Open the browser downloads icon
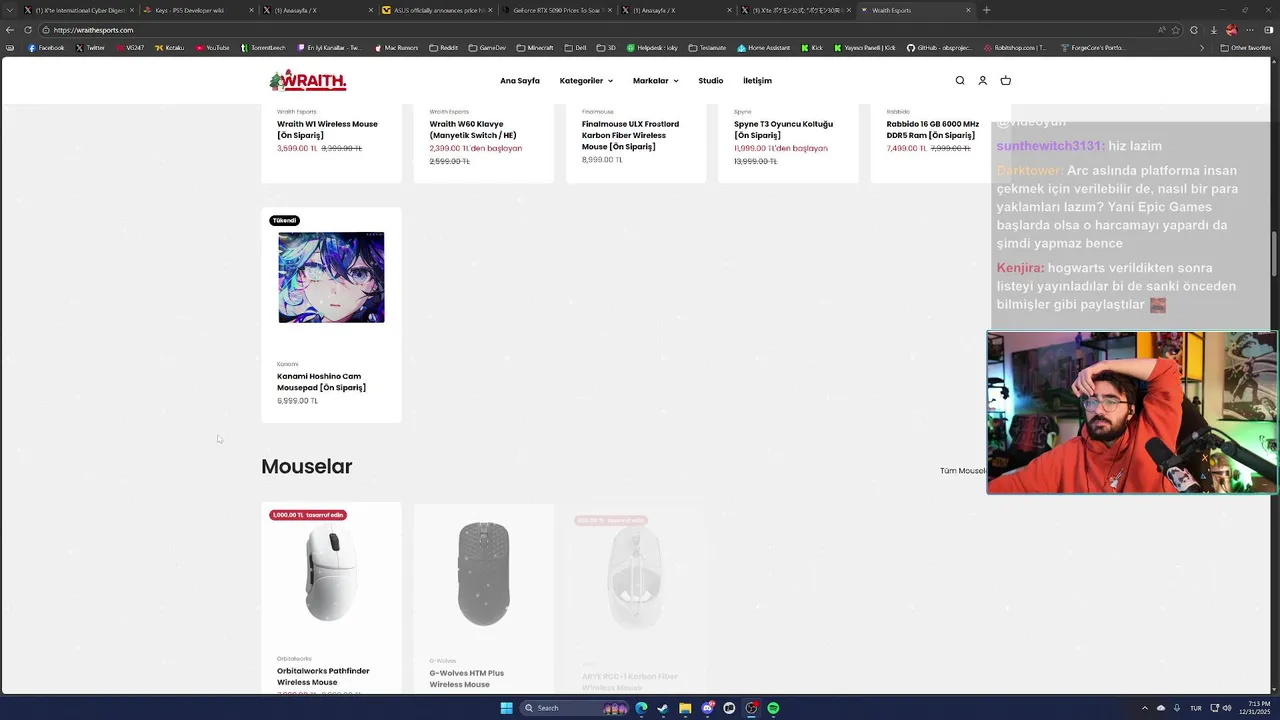Screen dimensions: 1280x720 pos(1212,30)
